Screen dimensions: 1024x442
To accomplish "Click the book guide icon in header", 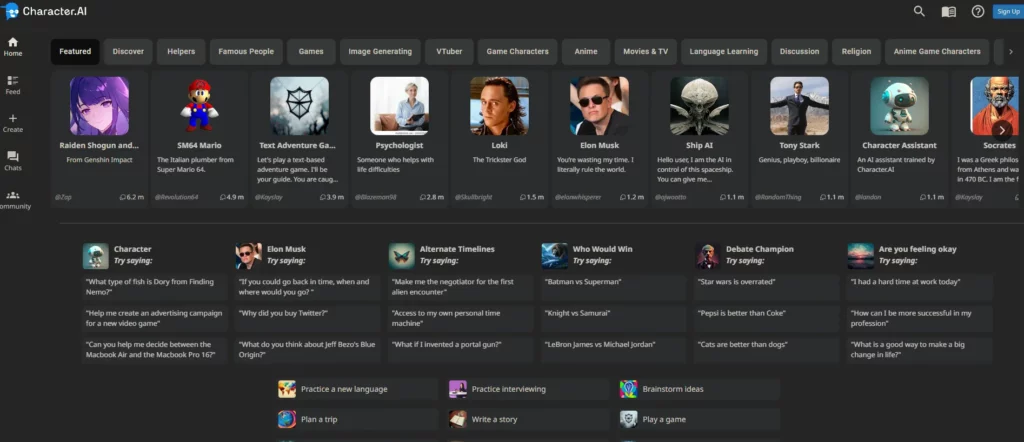I will 948,11.
